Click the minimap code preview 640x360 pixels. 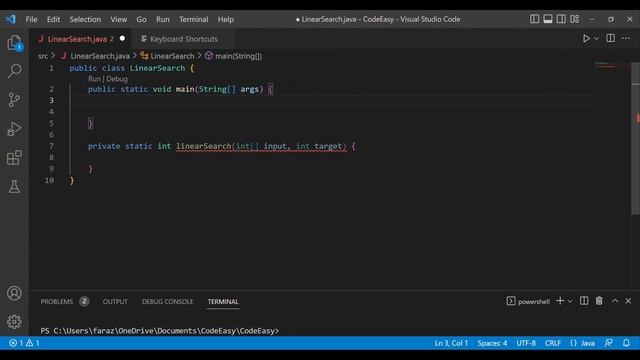click(x=612, y=65)
